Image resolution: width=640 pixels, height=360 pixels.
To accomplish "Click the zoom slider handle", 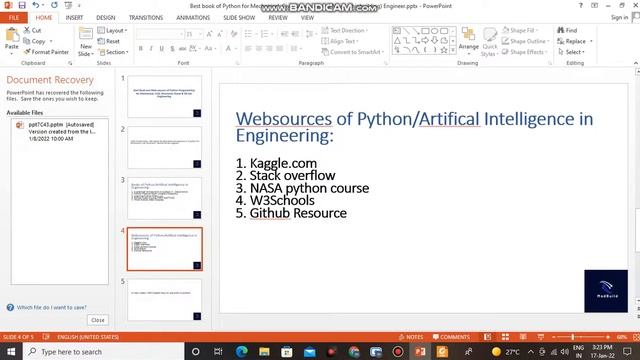I will coord(573,337).
